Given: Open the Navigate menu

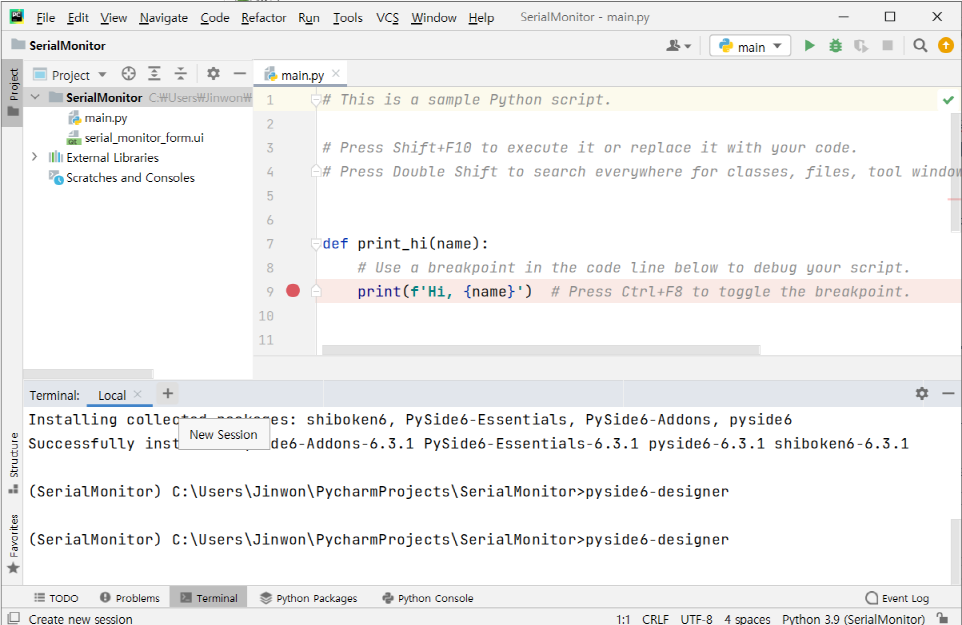Looking at the screenshot, I should coord(163,18).
